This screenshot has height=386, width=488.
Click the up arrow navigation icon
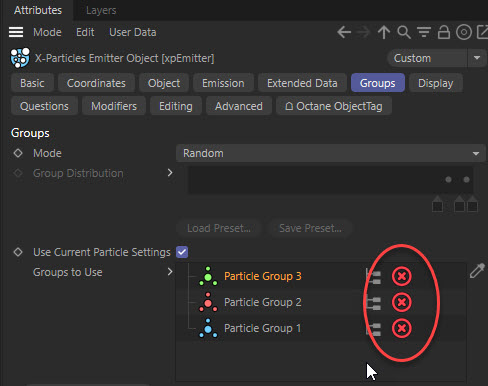pyautogui.click(x=384, y=32)
